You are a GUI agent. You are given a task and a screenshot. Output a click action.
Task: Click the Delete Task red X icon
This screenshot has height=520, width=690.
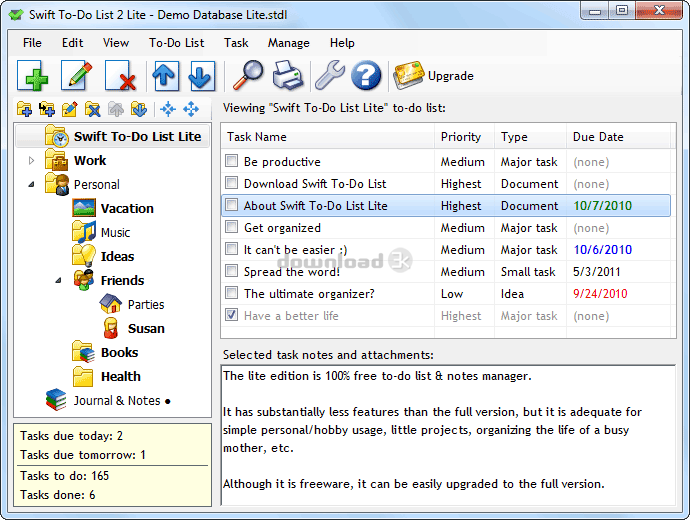point(120,76)
